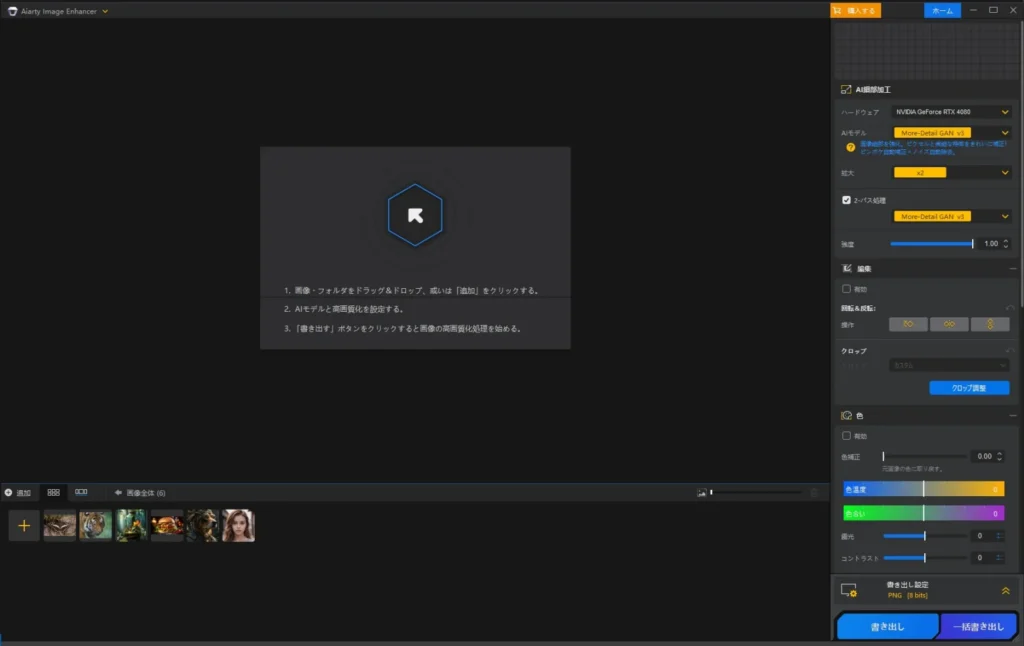1024x646 pixels.
Task: Click the 色合い green-to-purple gradient slider
Action: coord(923,513)
